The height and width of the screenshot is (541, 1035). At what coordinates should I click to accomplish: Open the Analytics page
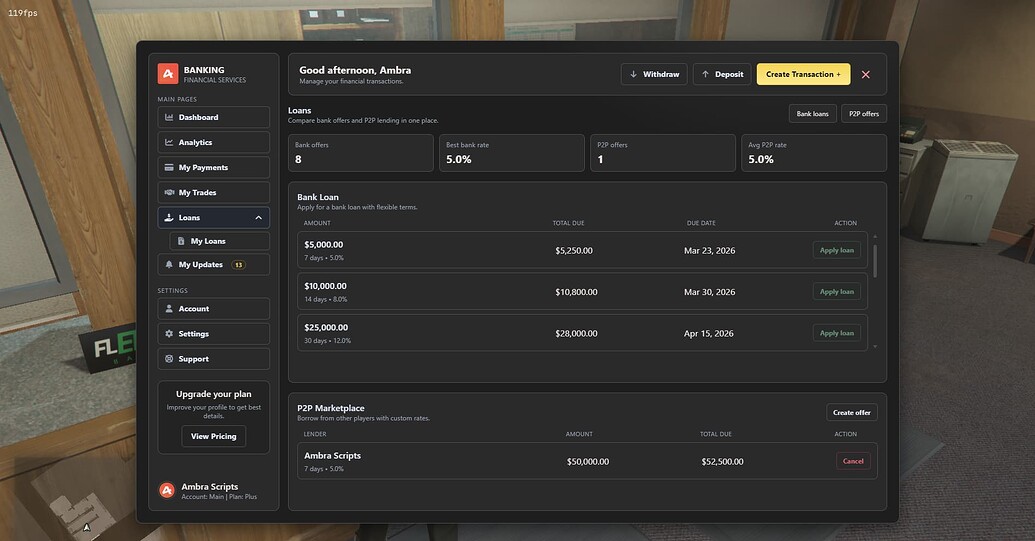click(213, 143)
